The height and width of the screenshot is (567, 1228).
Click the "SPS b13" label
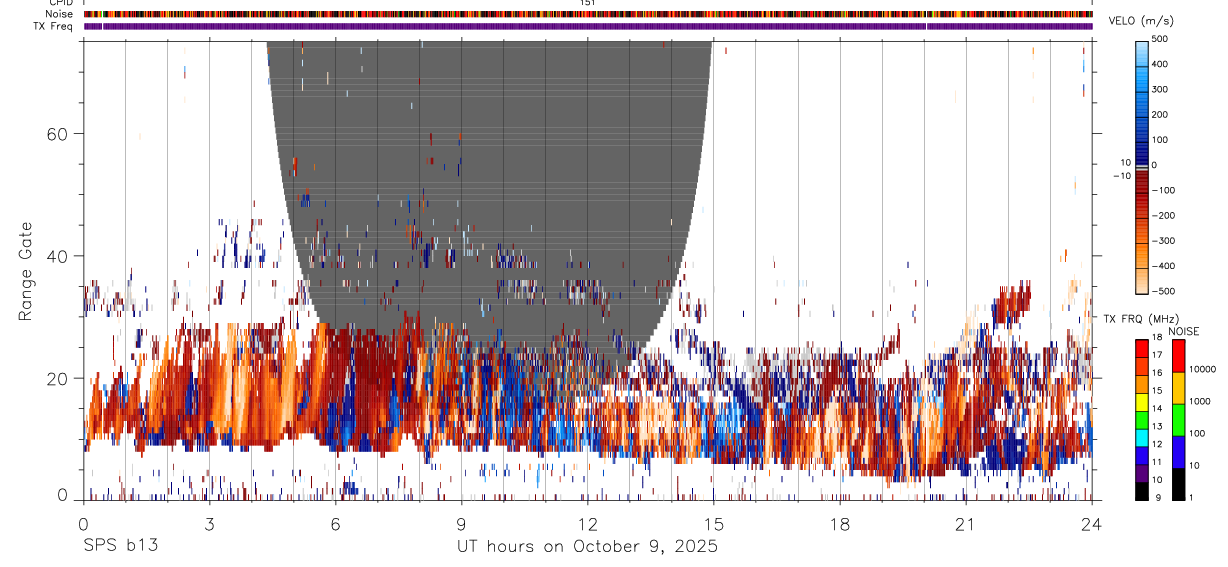point(120,546)
